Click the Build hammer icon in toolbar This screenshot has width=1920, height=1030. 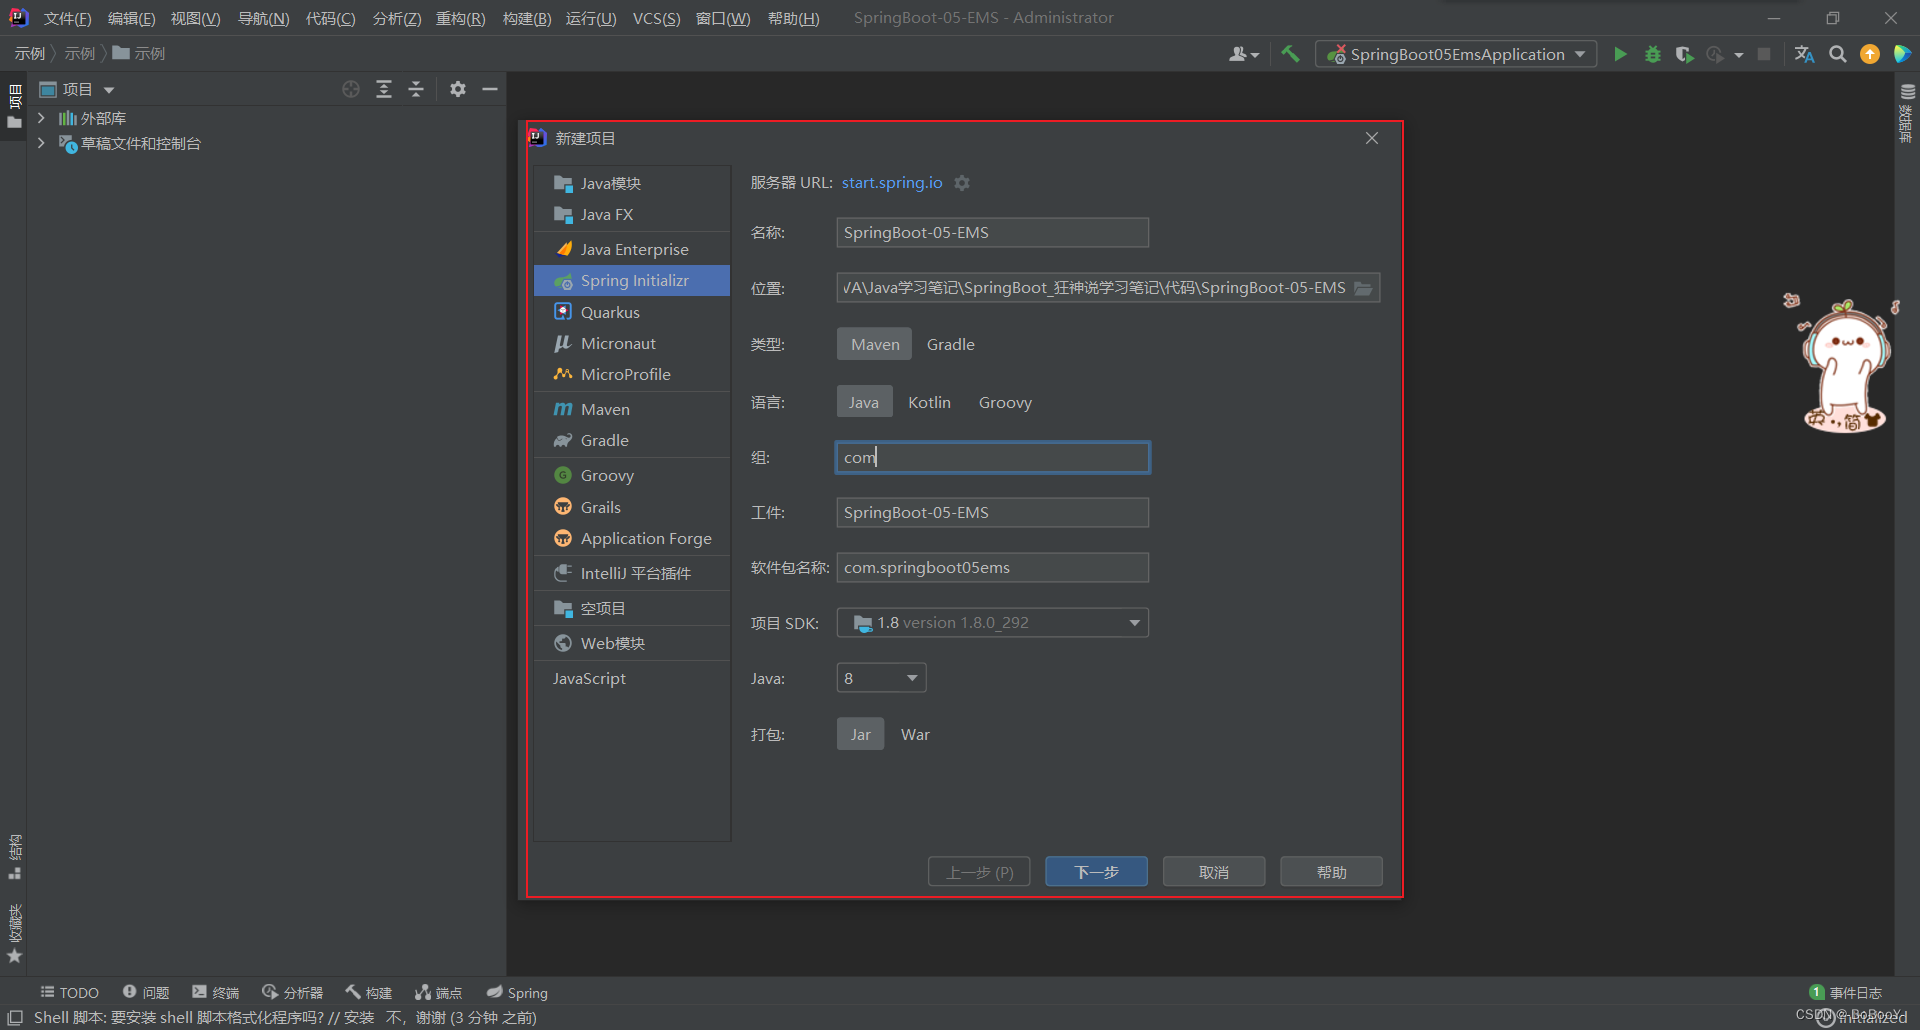tap(1291, 54)
